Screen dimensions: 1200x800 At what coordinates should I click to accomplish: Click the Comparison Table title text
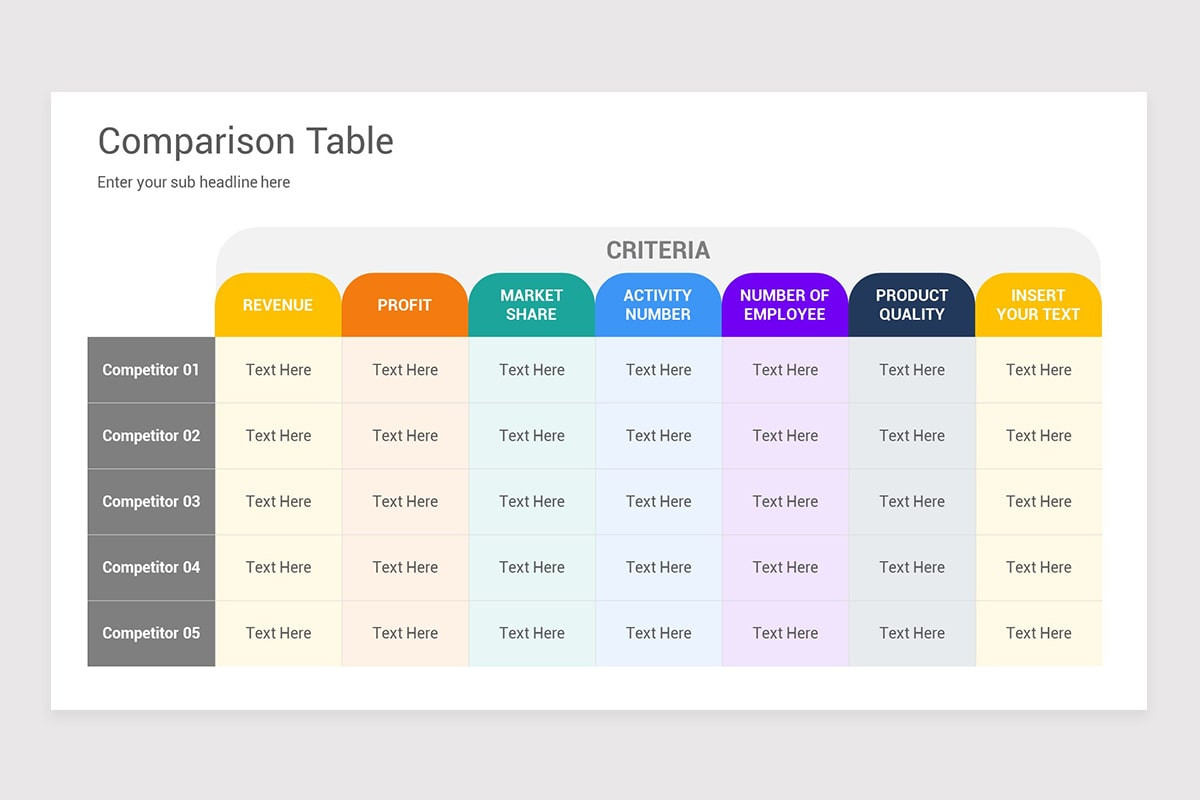[x=245, y=141]
